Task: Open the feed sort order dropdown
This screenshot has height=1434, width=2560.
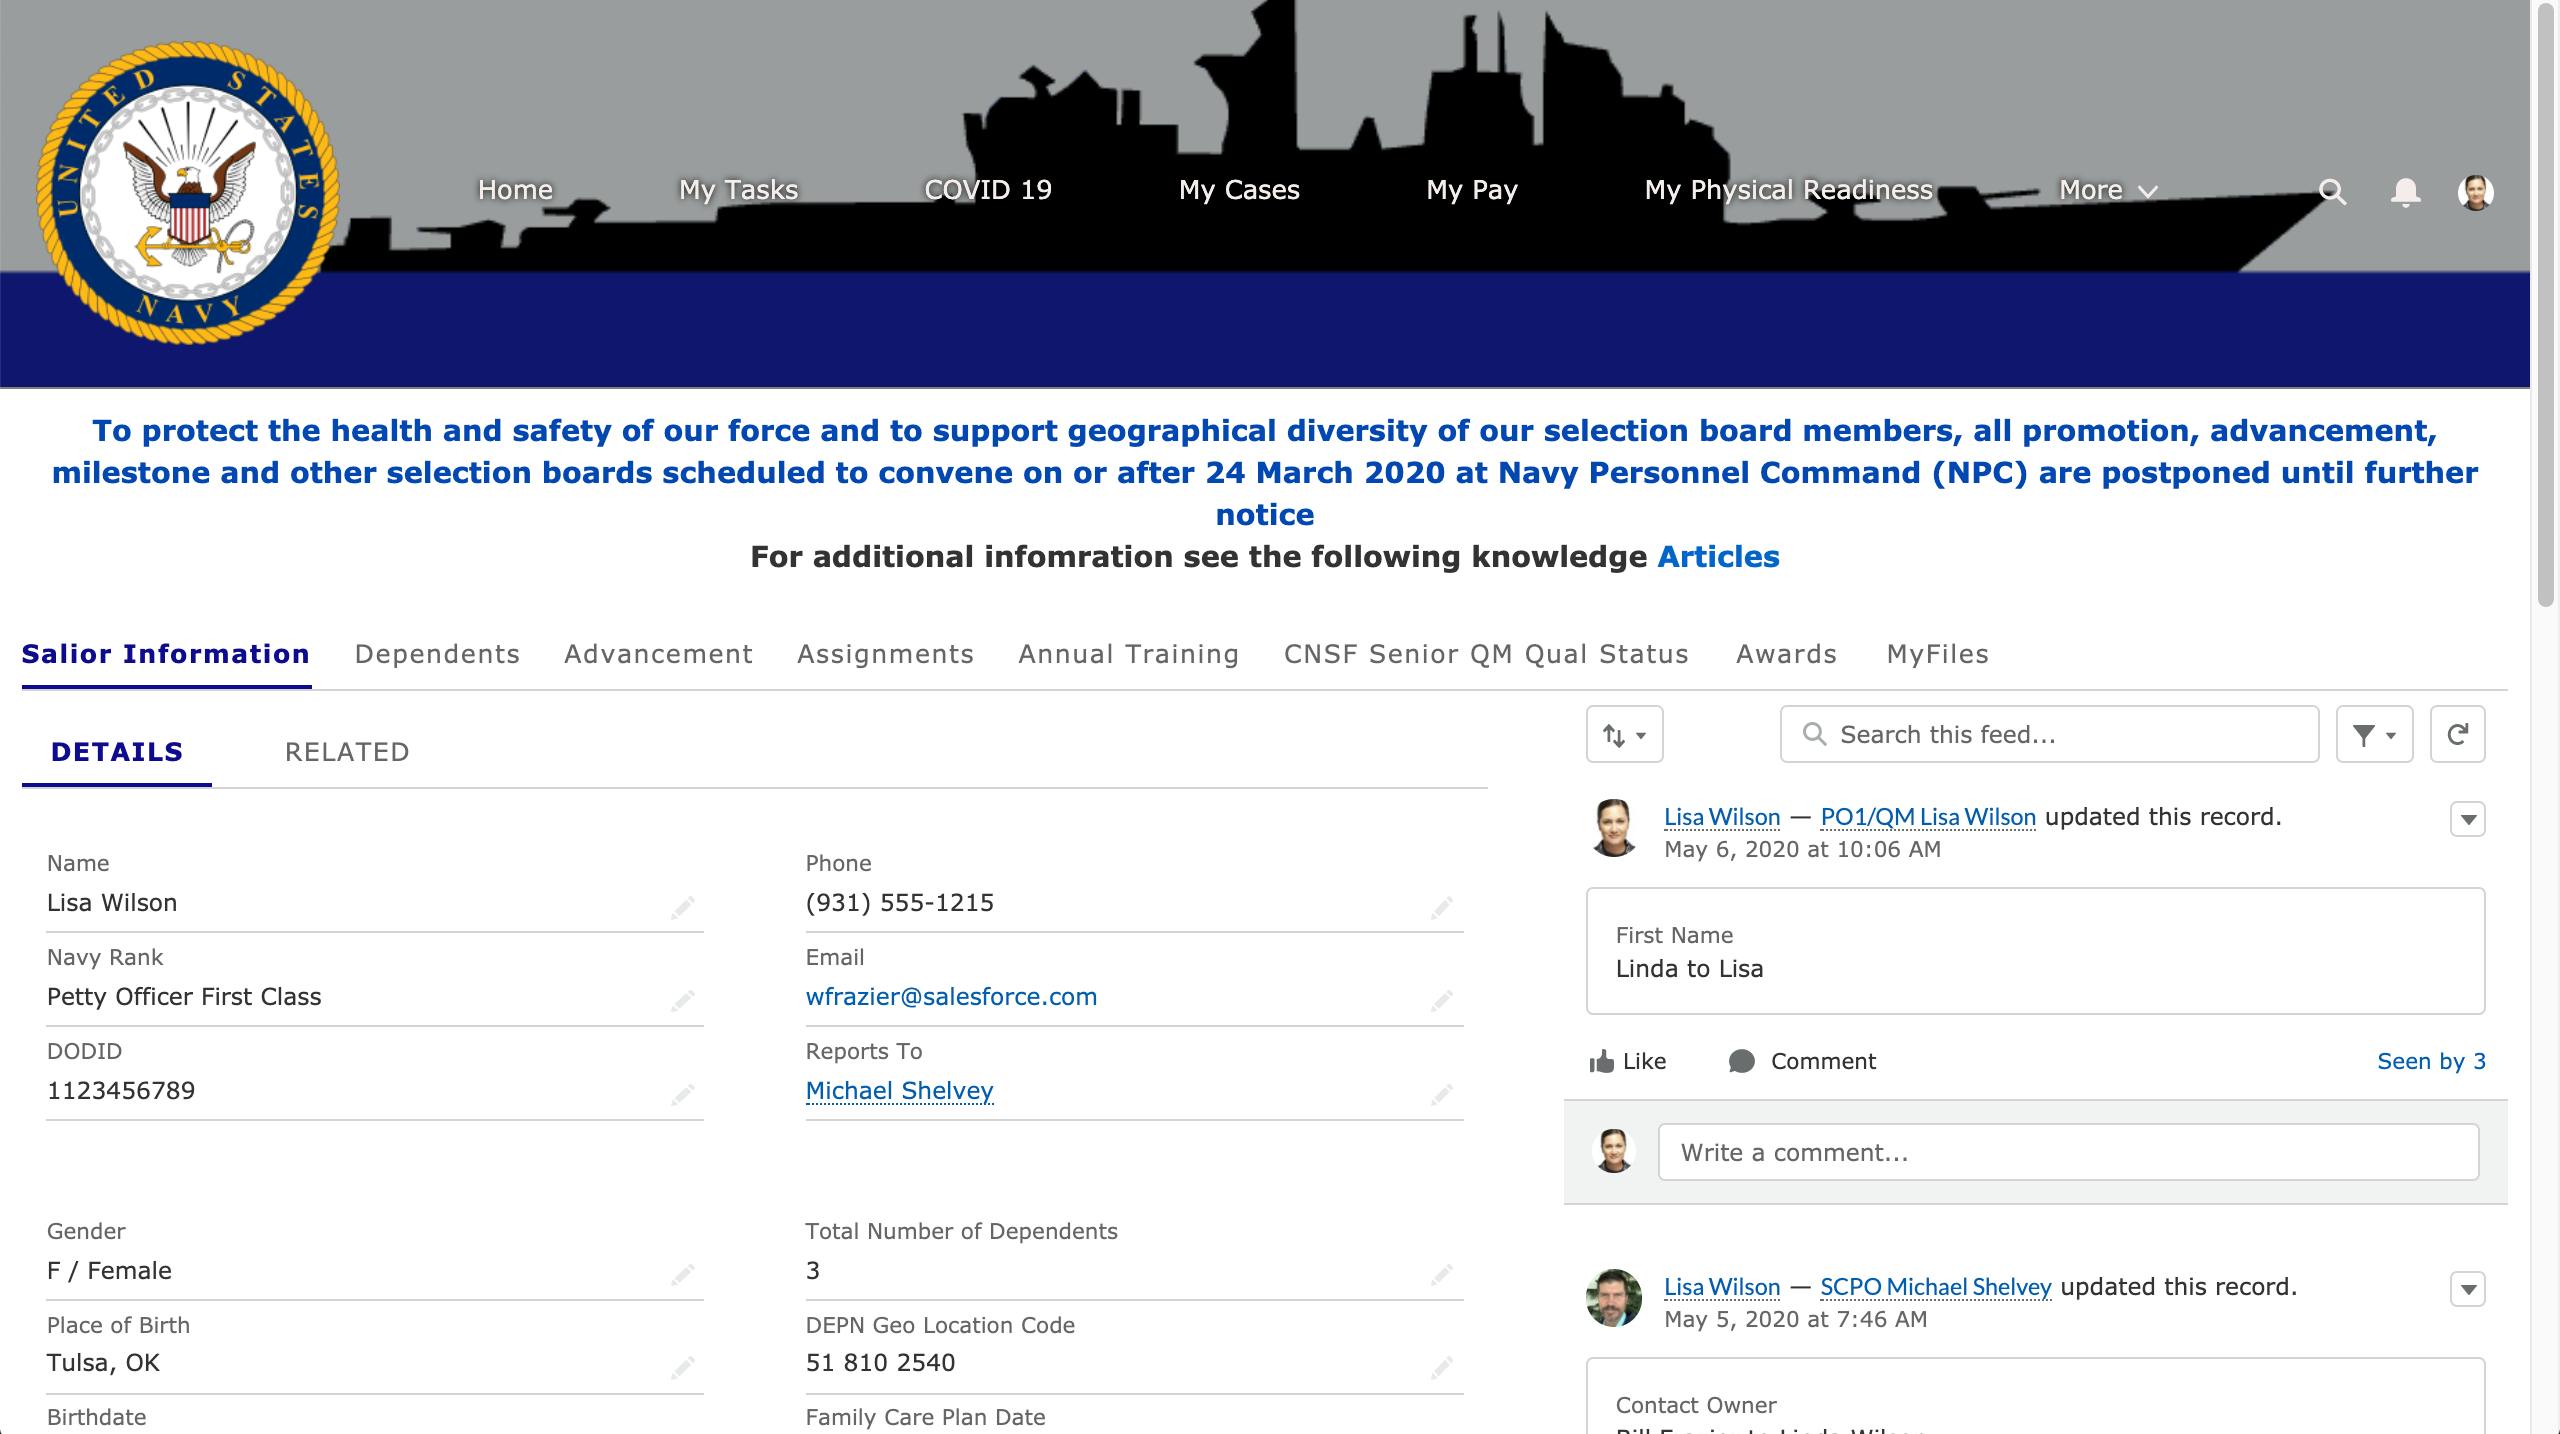Action: click(x=1624, y=735)
